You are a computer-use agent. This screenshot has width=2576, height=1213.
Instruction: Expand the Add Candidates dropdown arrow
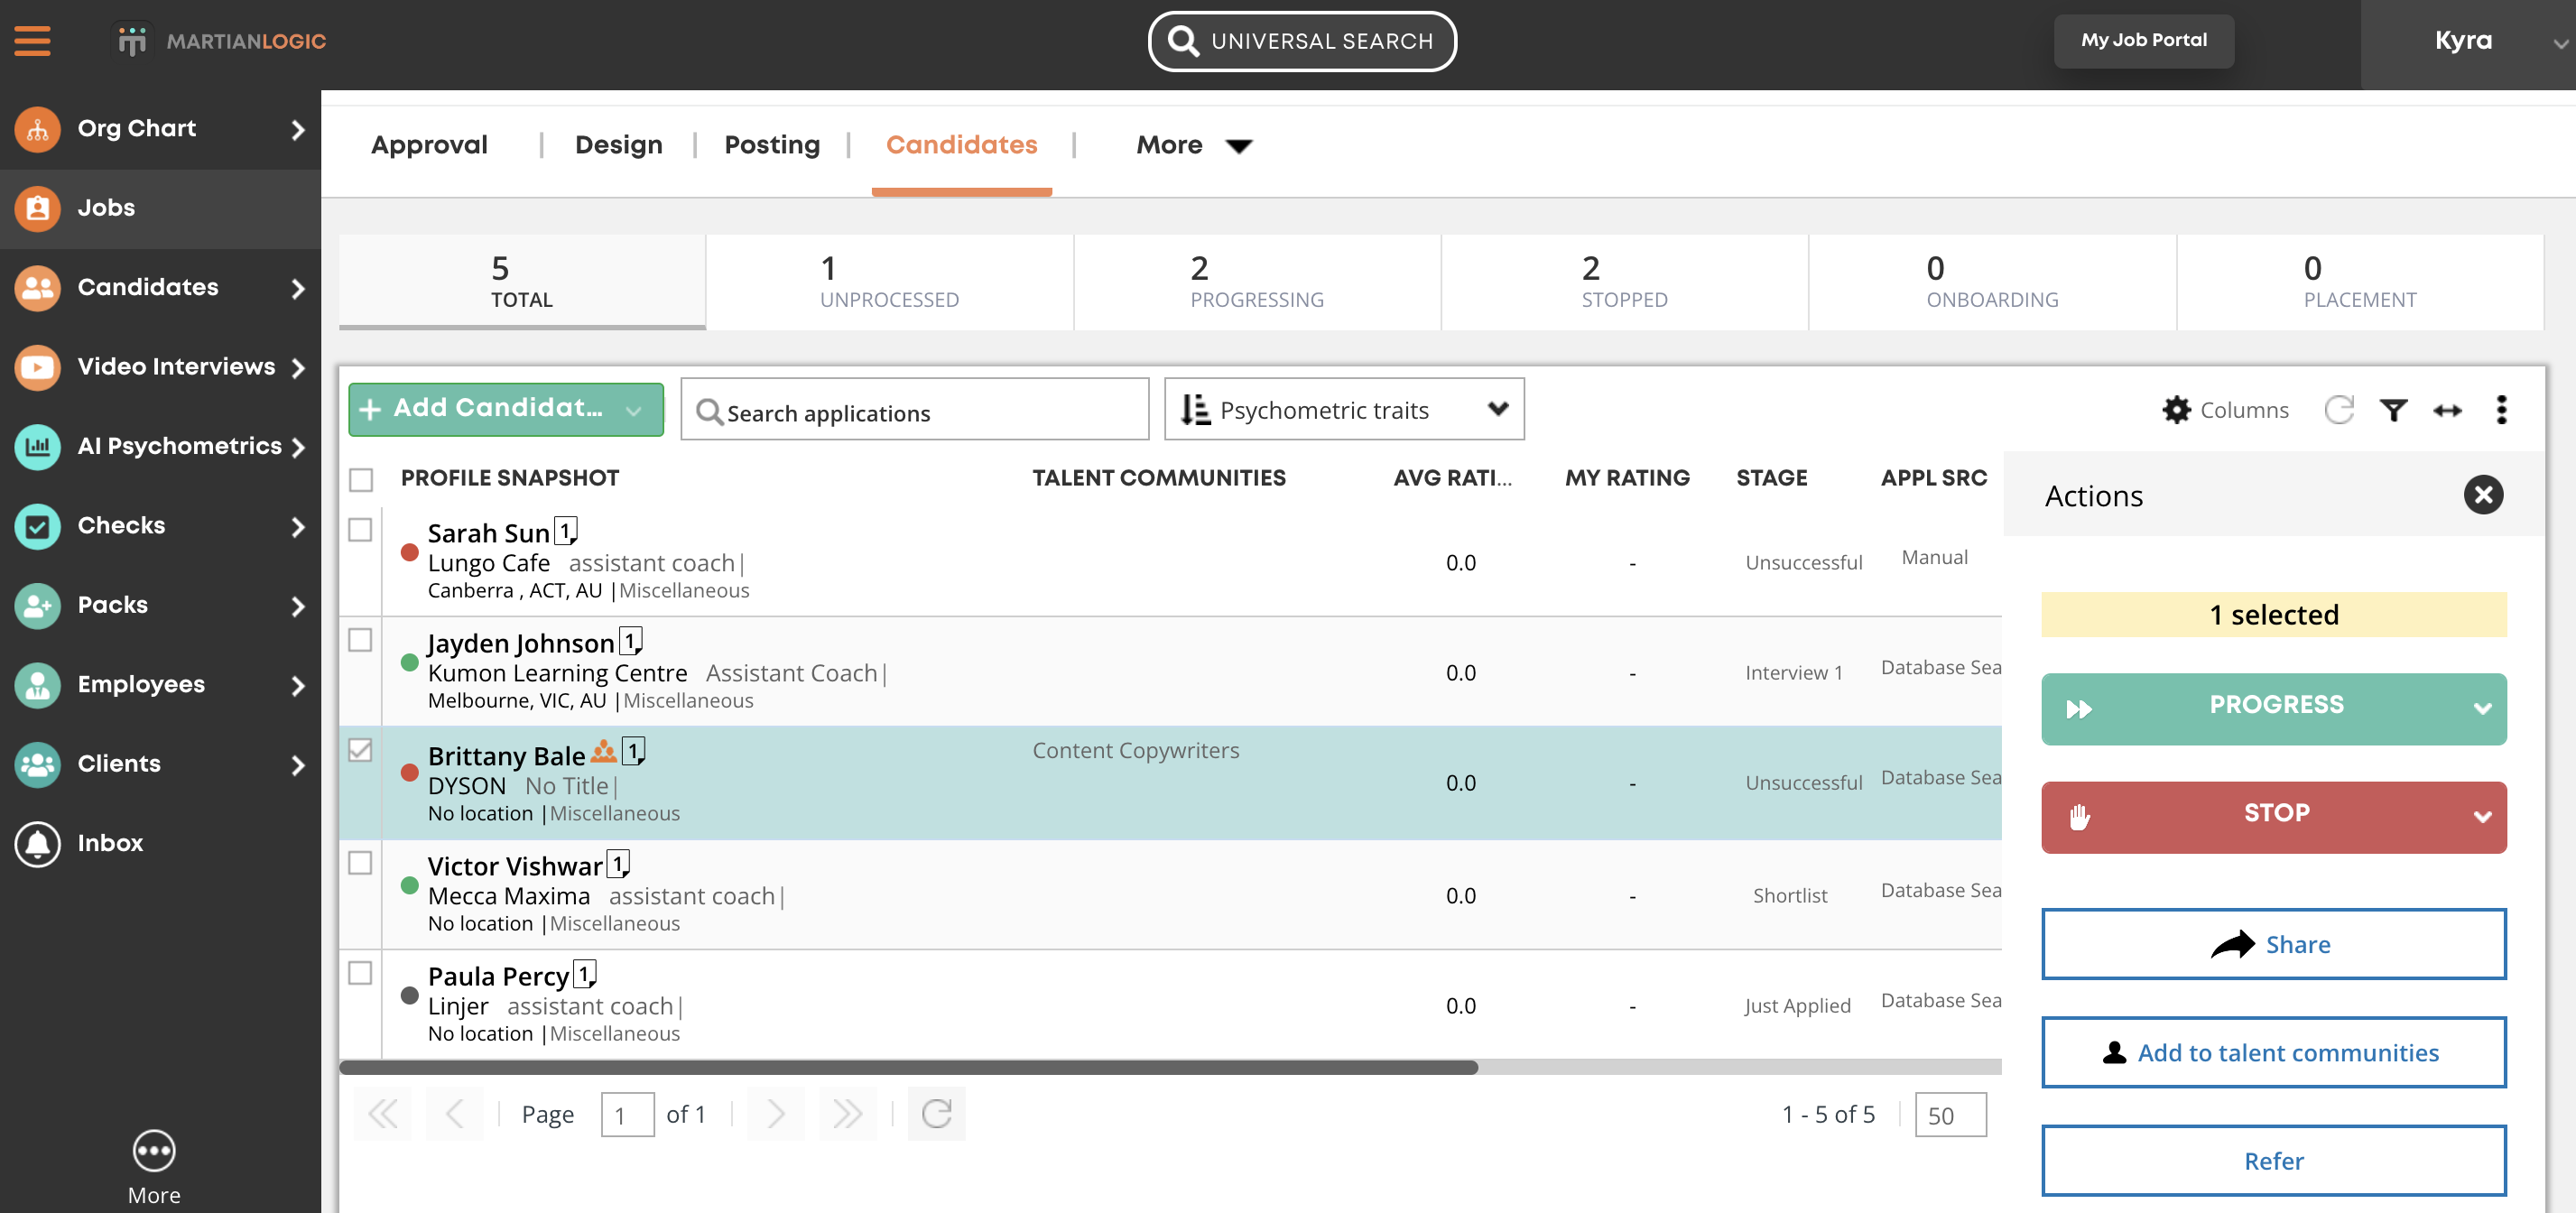click(x=633, y=409)
